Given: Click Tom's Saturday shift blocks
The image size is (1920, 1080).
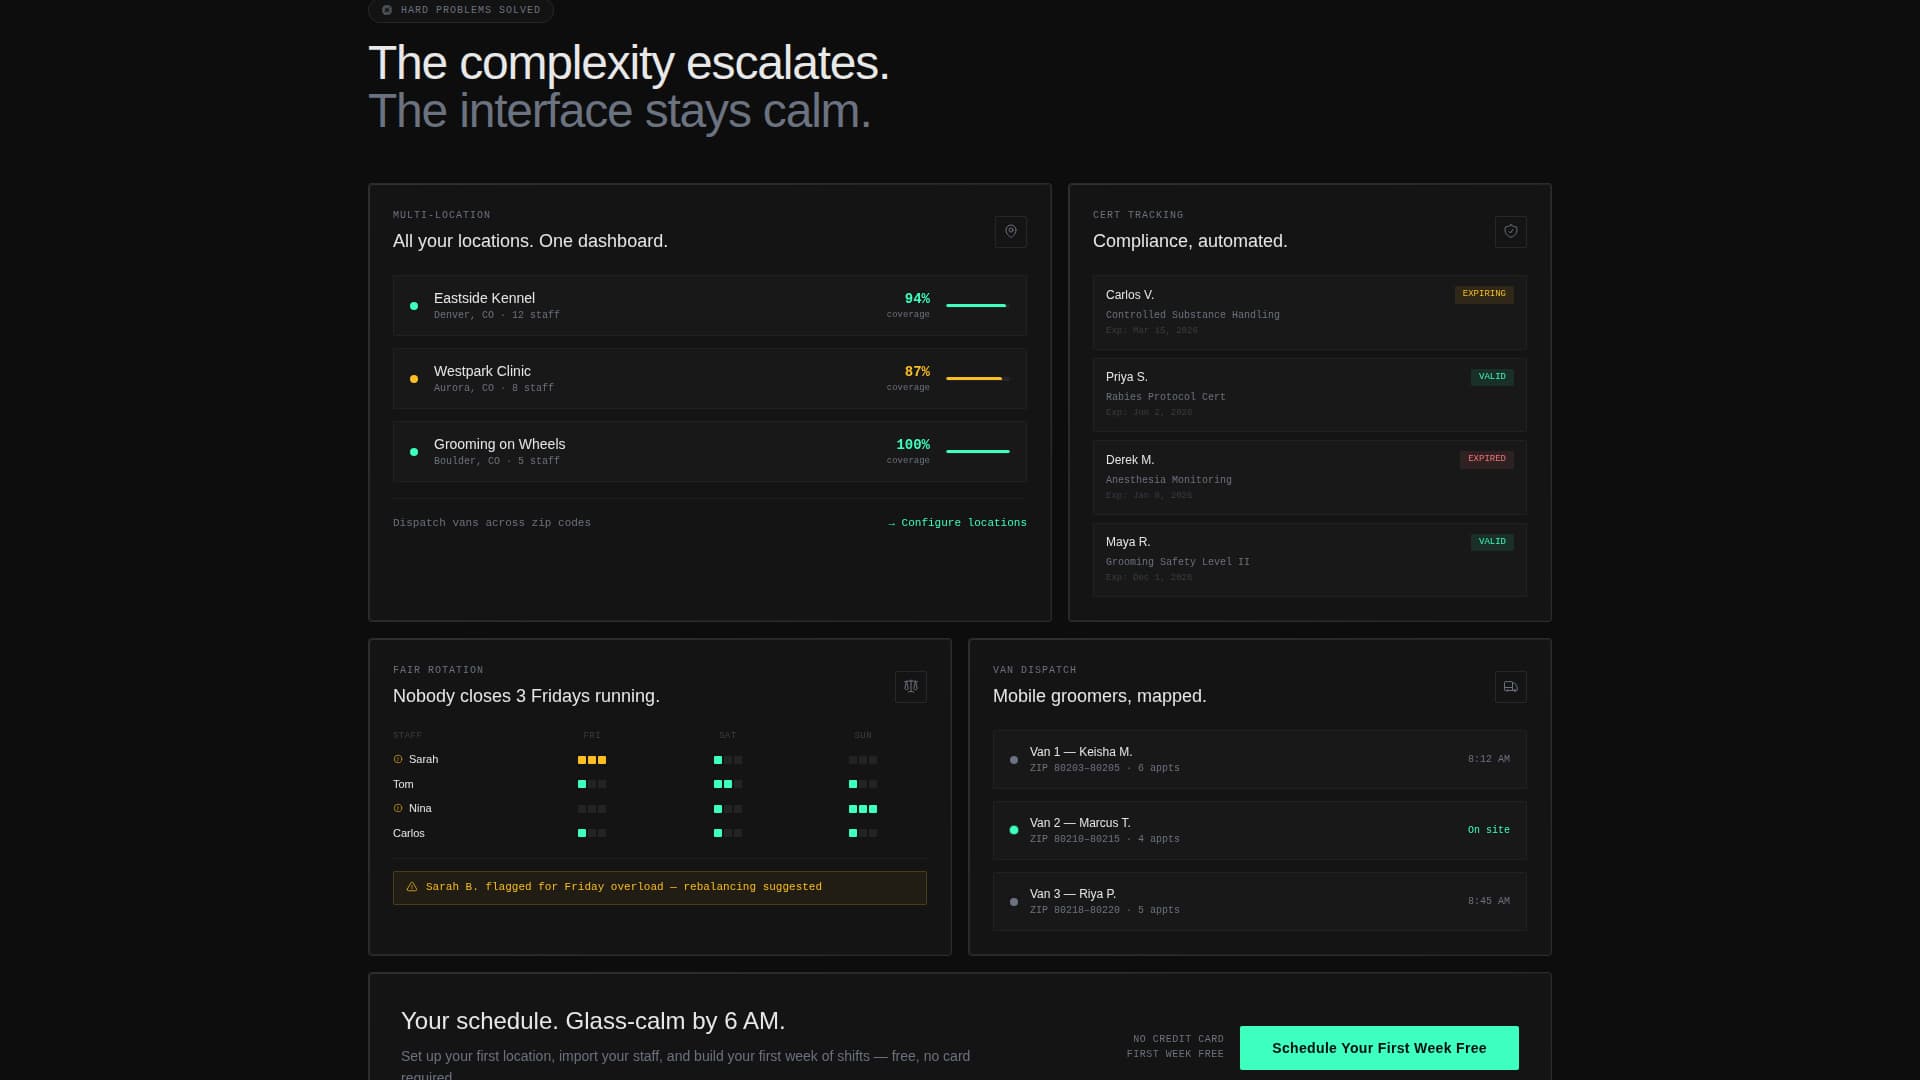Looking at the screenshot, I should (x=728, y=785).
